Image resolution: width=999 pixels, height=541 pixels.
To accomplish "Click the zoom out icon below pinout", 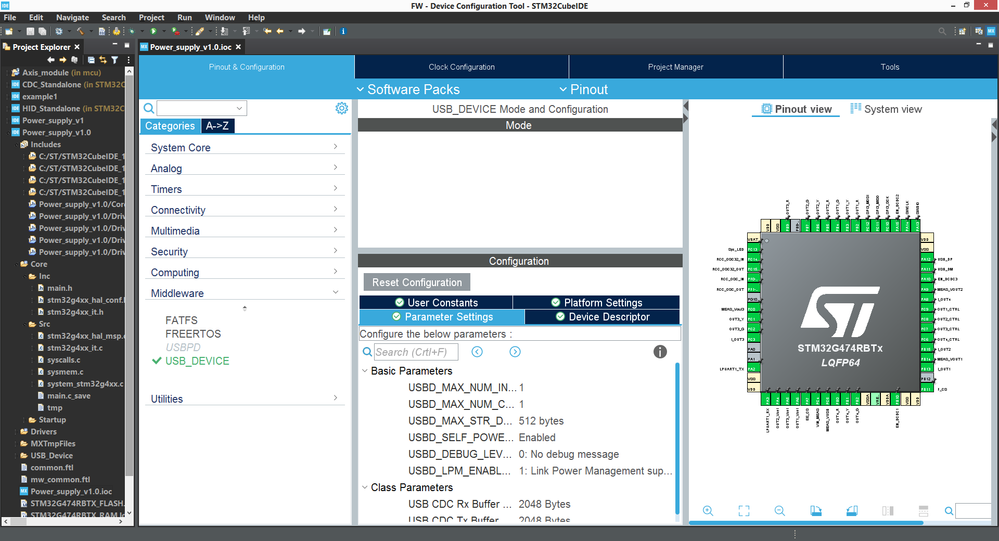I will 780,510.
